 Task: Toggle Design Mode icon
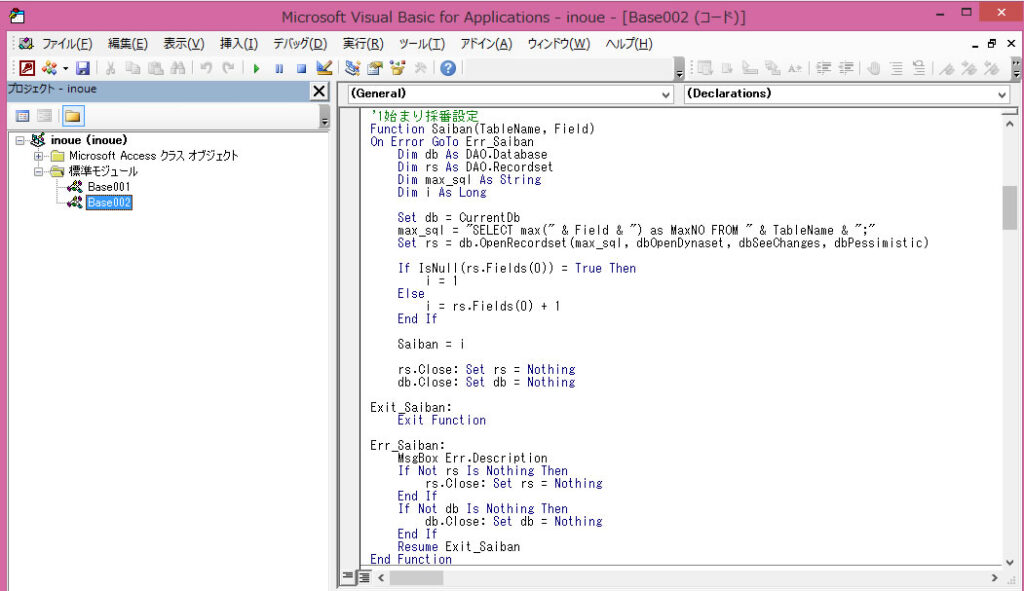click(324, 68)
